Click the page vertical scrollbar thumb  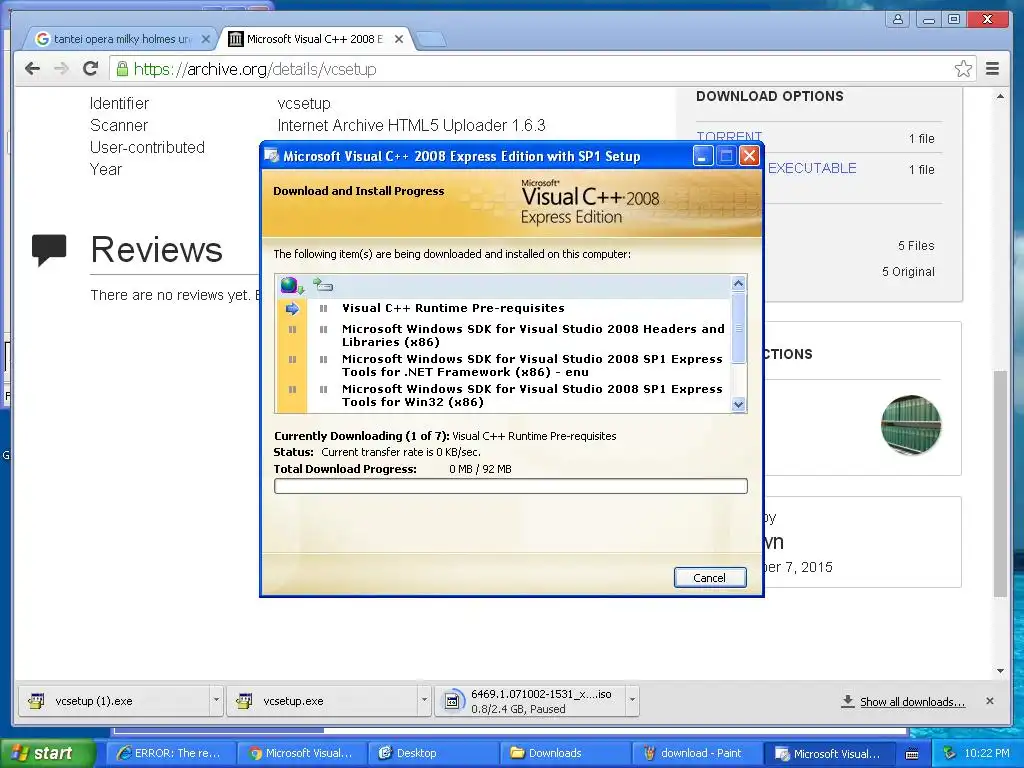click(x=1000, y=483)
